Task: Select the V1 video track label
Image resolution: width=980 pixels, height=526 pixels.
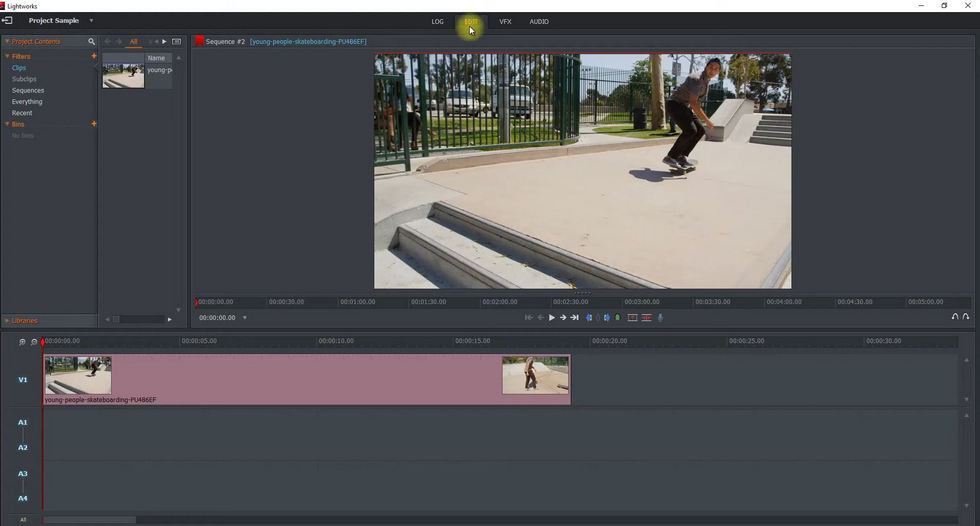Action: [22, 380]
